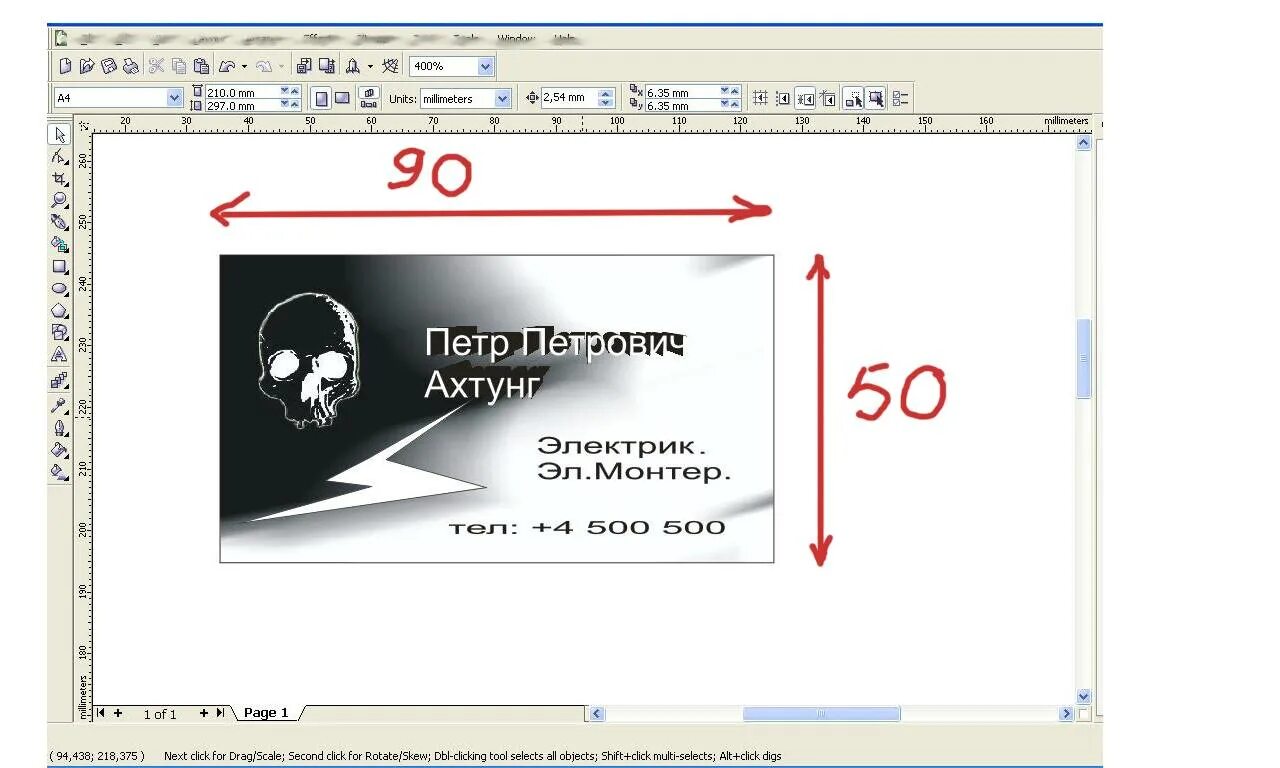Image resolution: width=1280 pixels, height=768 pixels.
Task: Toggle Snap to grid button
Action: click(760, 98)
